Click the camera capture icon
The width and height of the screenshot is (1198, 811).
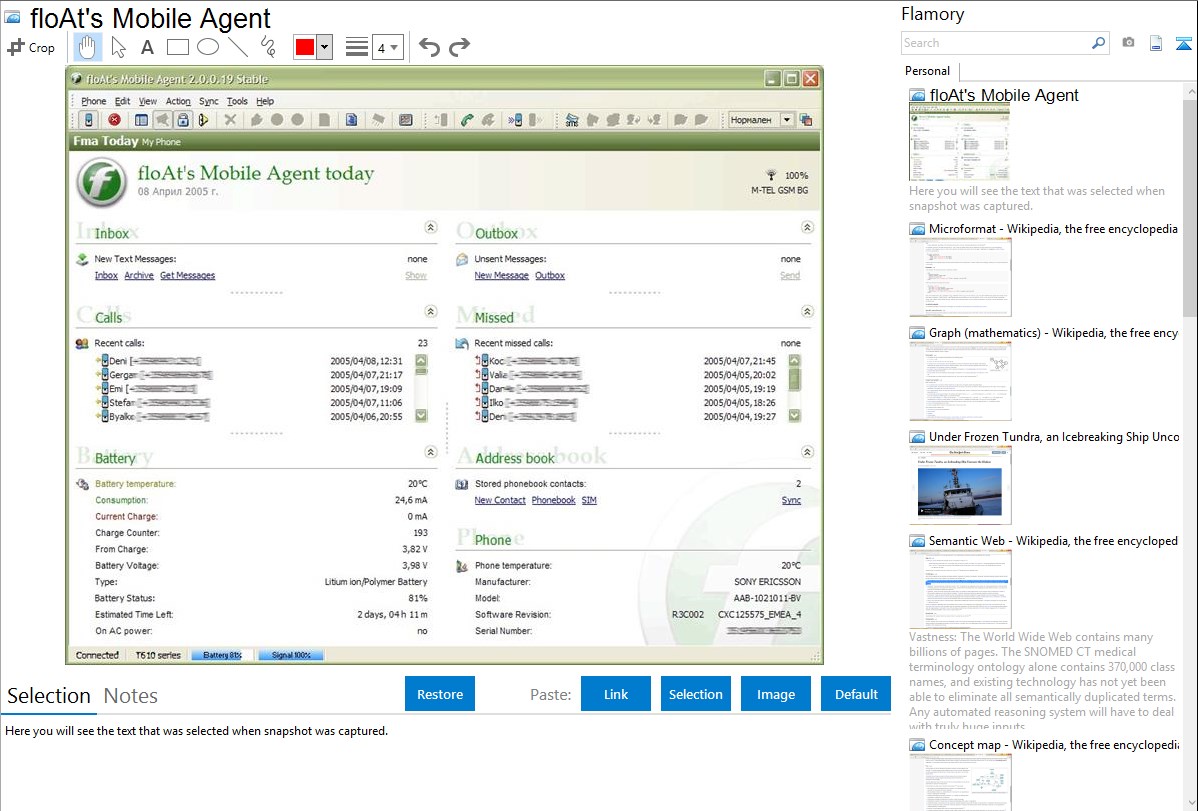click(x=1128, y=43)
